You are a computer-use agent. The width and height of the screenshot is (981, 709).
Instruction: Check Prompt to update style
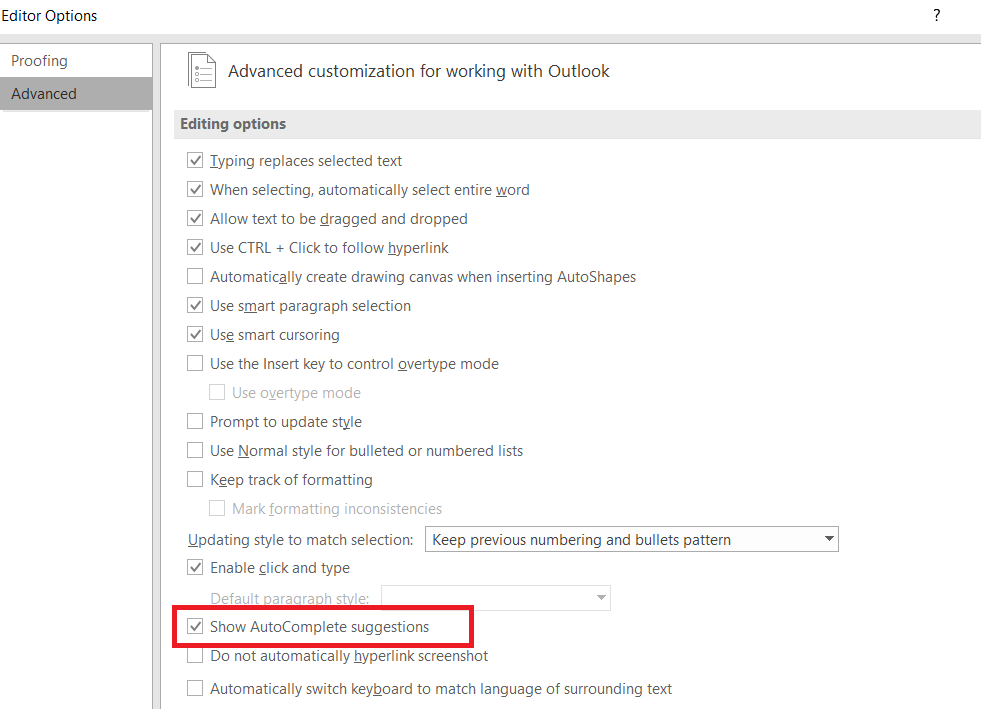pyautogui.click(x=195, y=421)
